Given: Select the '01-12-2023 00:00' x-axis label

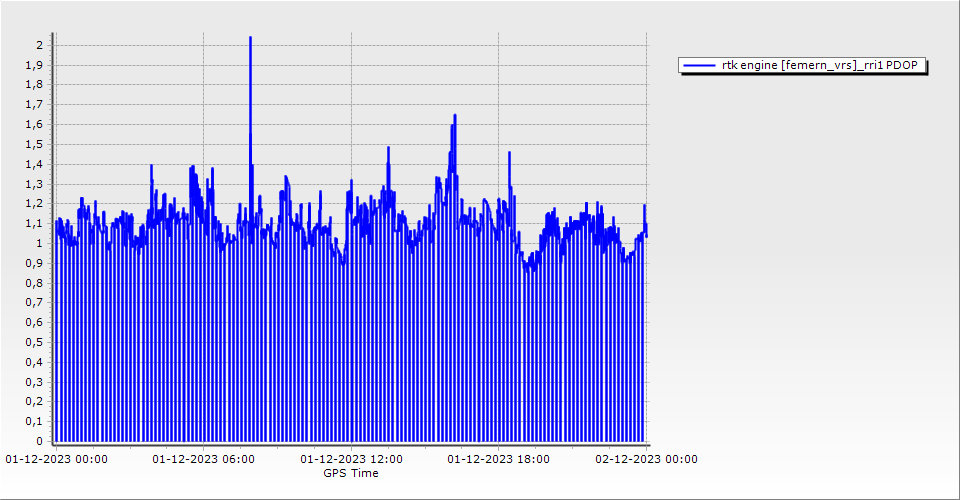Looking at the screenshot, I should coord(57,459).
